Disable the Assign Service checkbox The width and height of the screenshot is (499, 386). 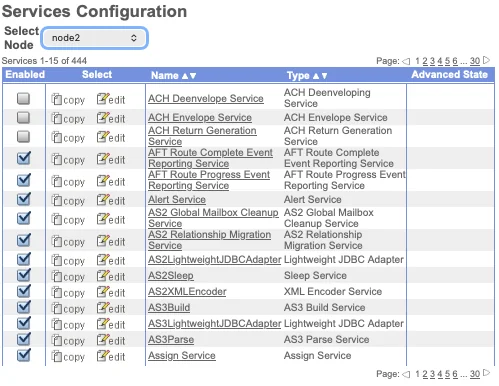(24, 355)
